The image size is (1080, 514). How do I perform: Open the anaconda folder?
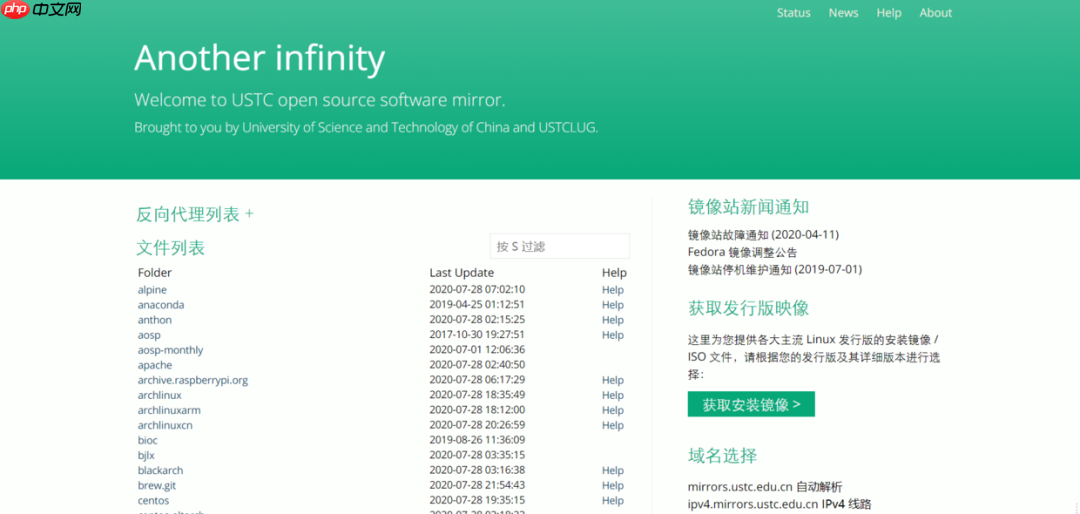pyautogui.click(x=160, y=305)
